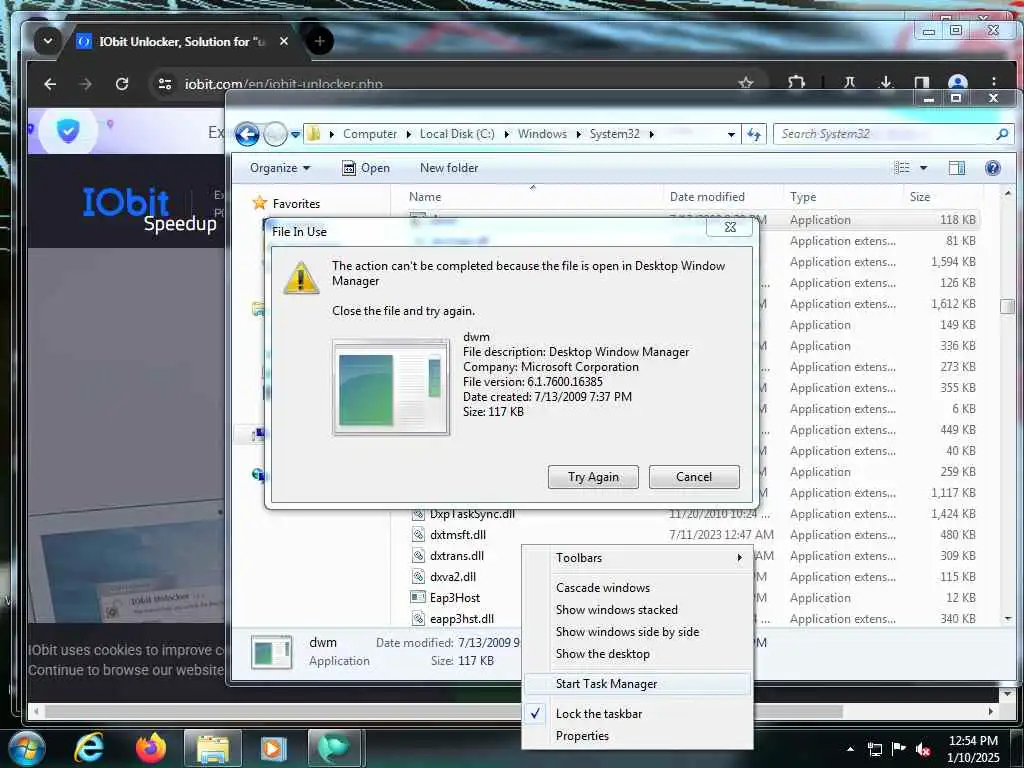
Task: Open Explorer recent locations dropdown arrow
Action: pyautogui.click(x=296, y=135)
